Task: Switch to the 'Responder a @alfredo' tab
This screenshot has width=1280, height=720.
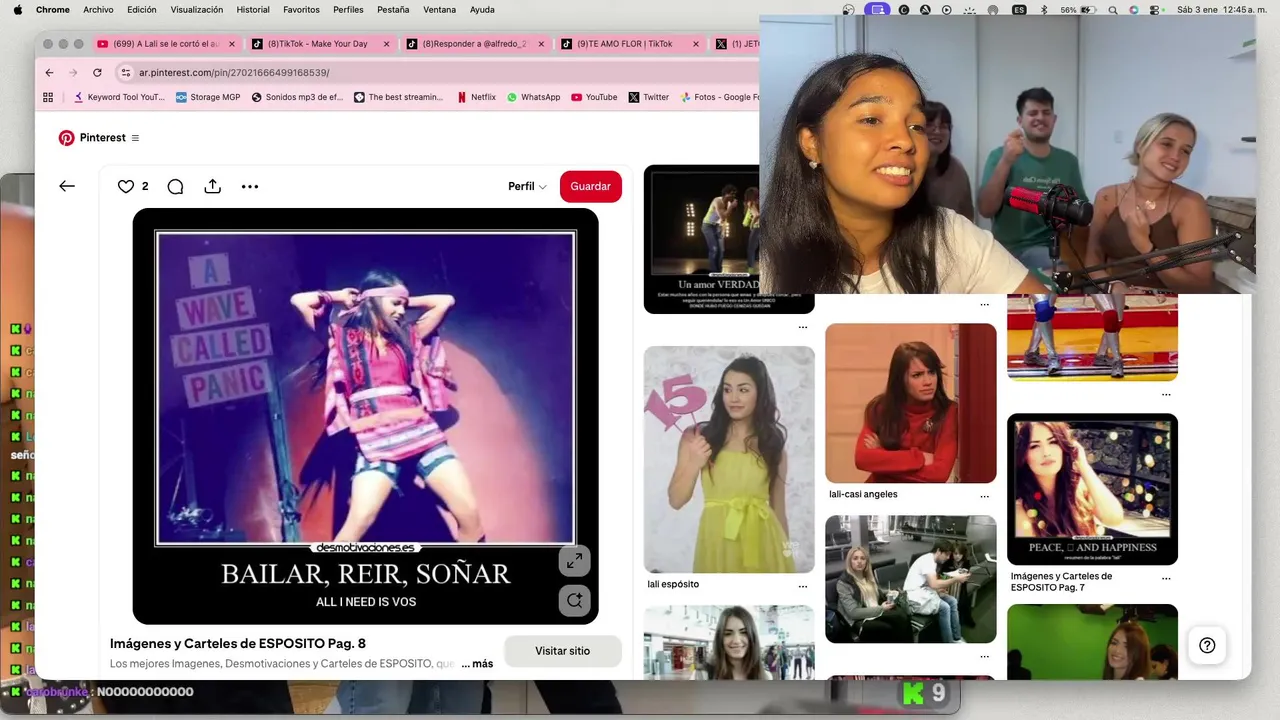Action: [x=476, y=44]
